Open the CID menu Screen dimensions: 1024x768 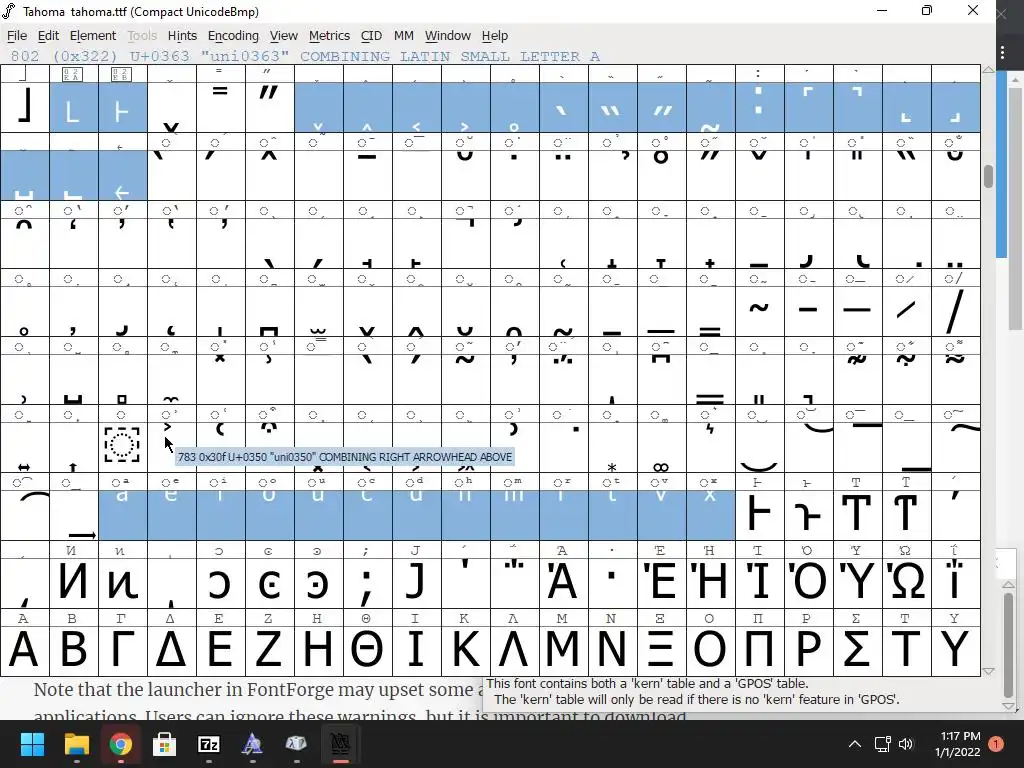point(371,36)
